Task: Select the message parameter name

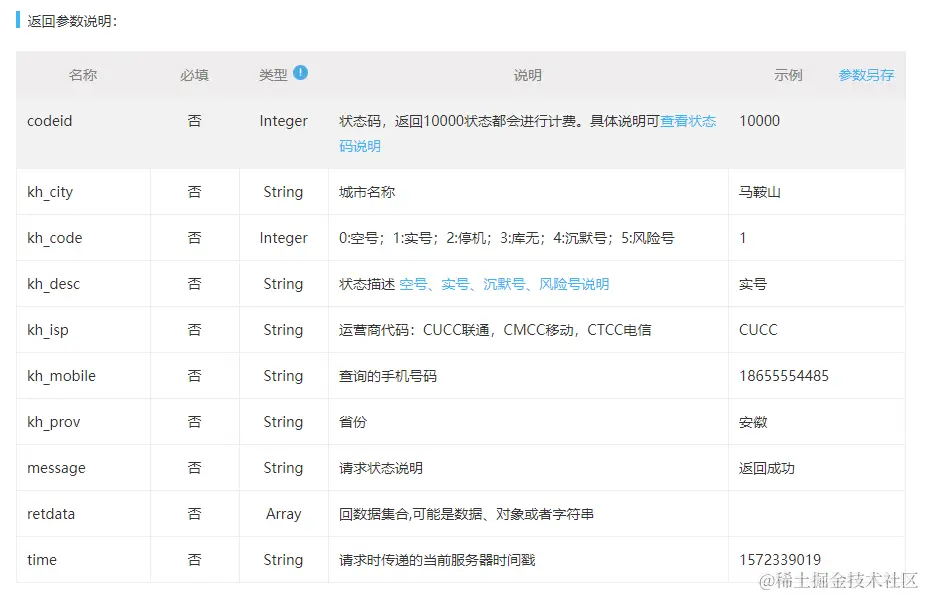Action: [x=56, y=468]
